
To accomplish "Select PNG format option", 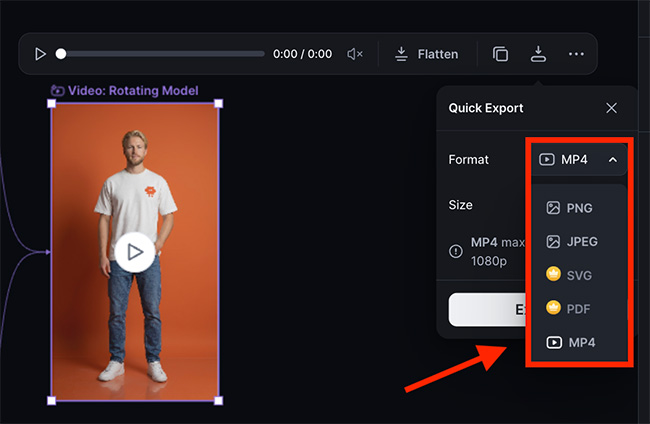I will click(x=579, y=208).
